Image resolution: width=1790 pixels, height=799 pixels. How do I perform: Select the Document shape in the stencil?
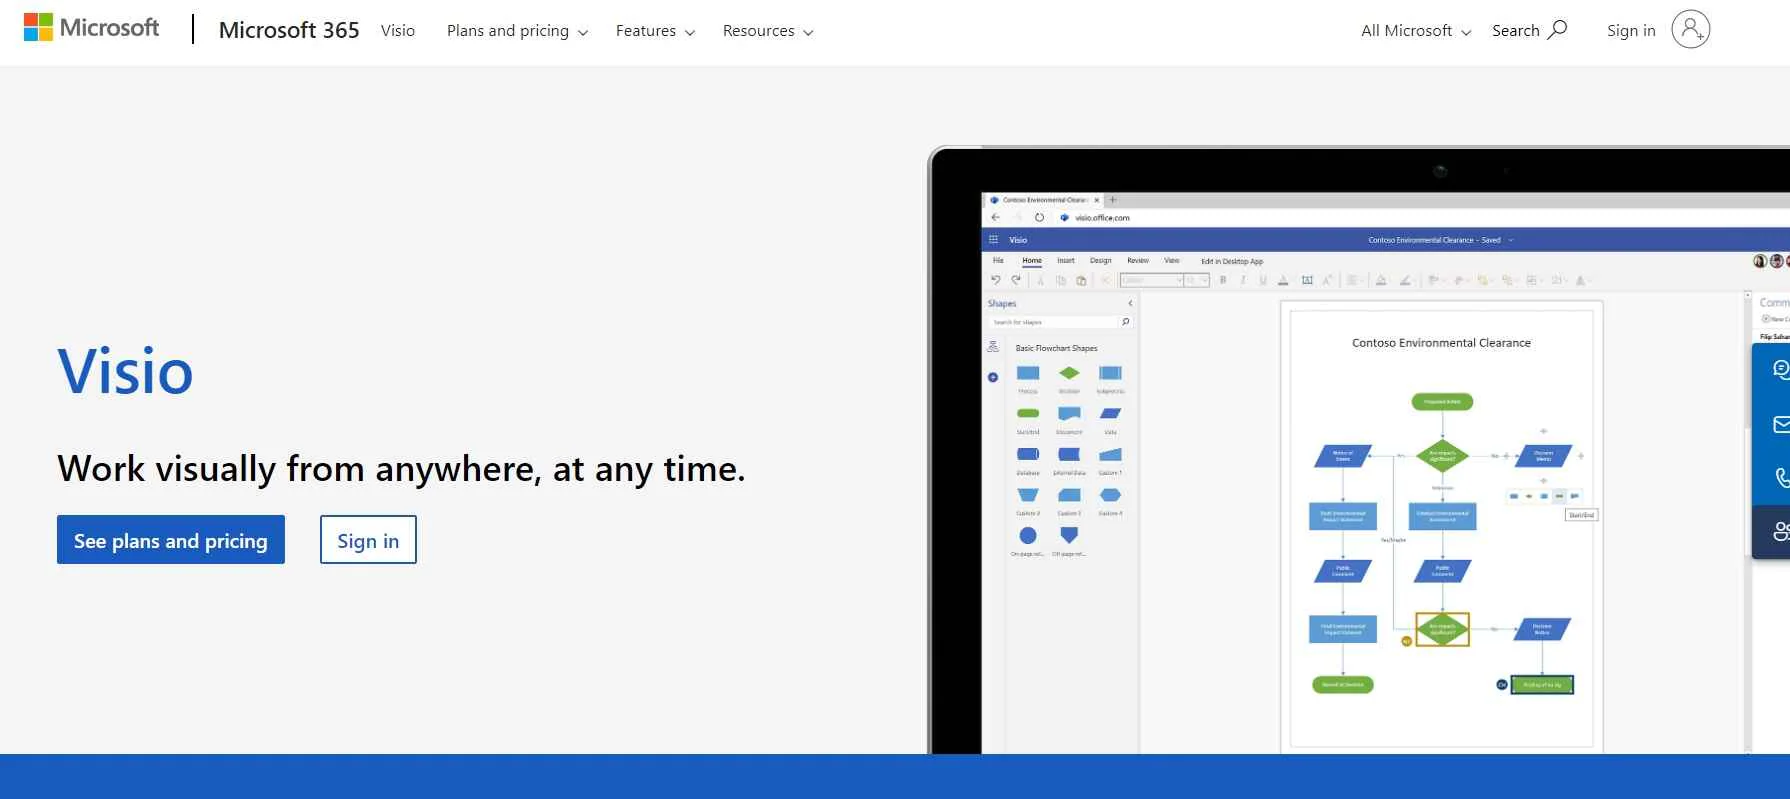[x=1069, y=413]
